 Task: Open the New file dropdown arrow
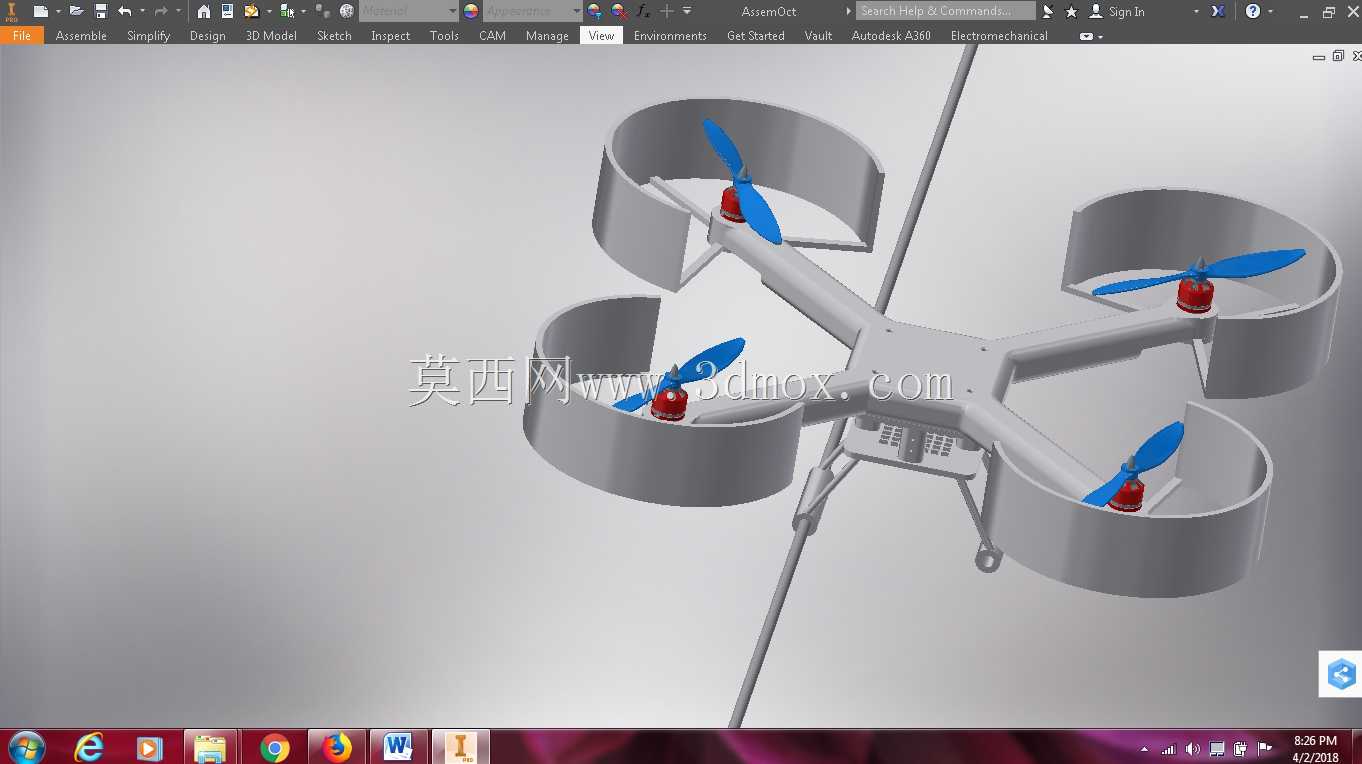(x=58, y=11)
